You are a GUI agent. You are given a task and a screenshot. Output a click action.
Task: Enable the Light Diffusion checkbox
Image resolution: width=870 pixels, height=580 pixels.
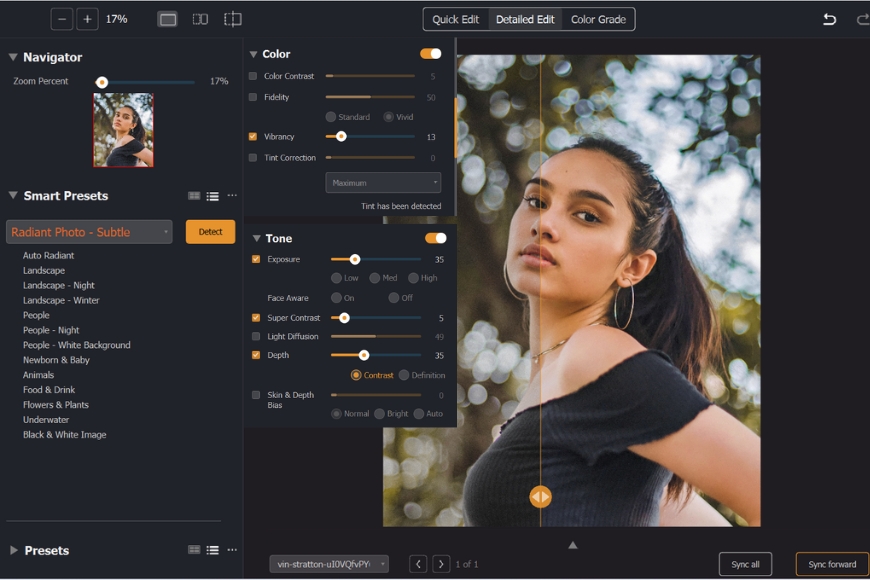(x=256, y=336)
